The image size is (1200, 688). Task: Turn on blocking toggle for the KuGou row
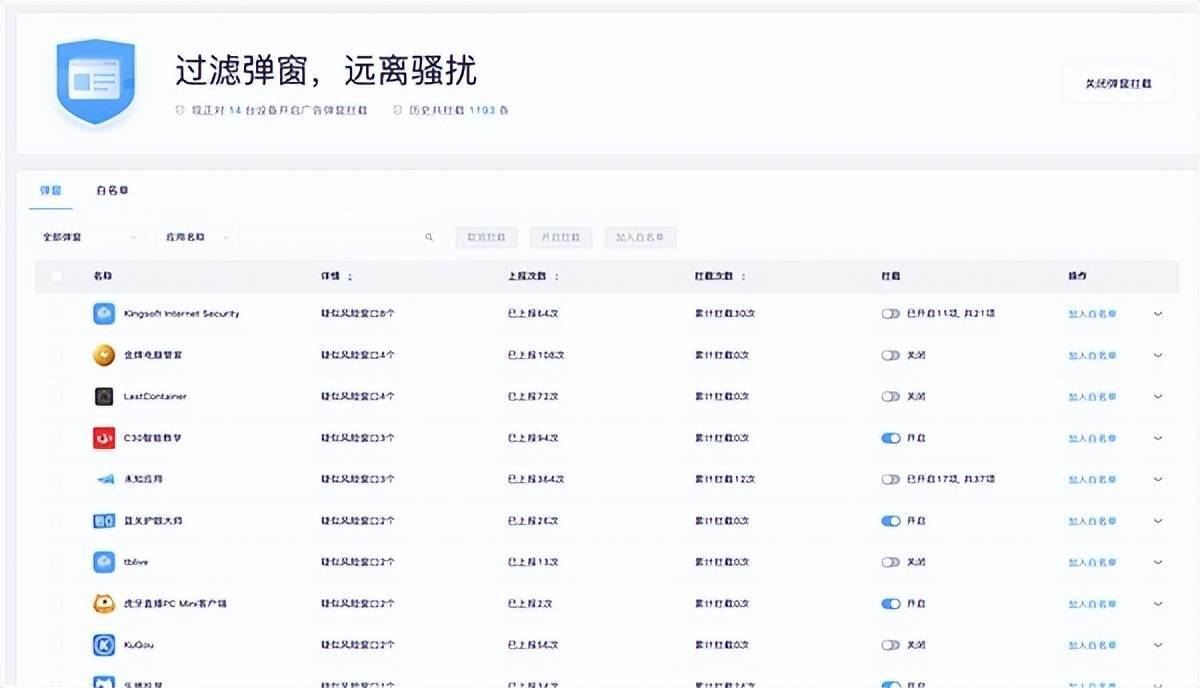(890, 645)
